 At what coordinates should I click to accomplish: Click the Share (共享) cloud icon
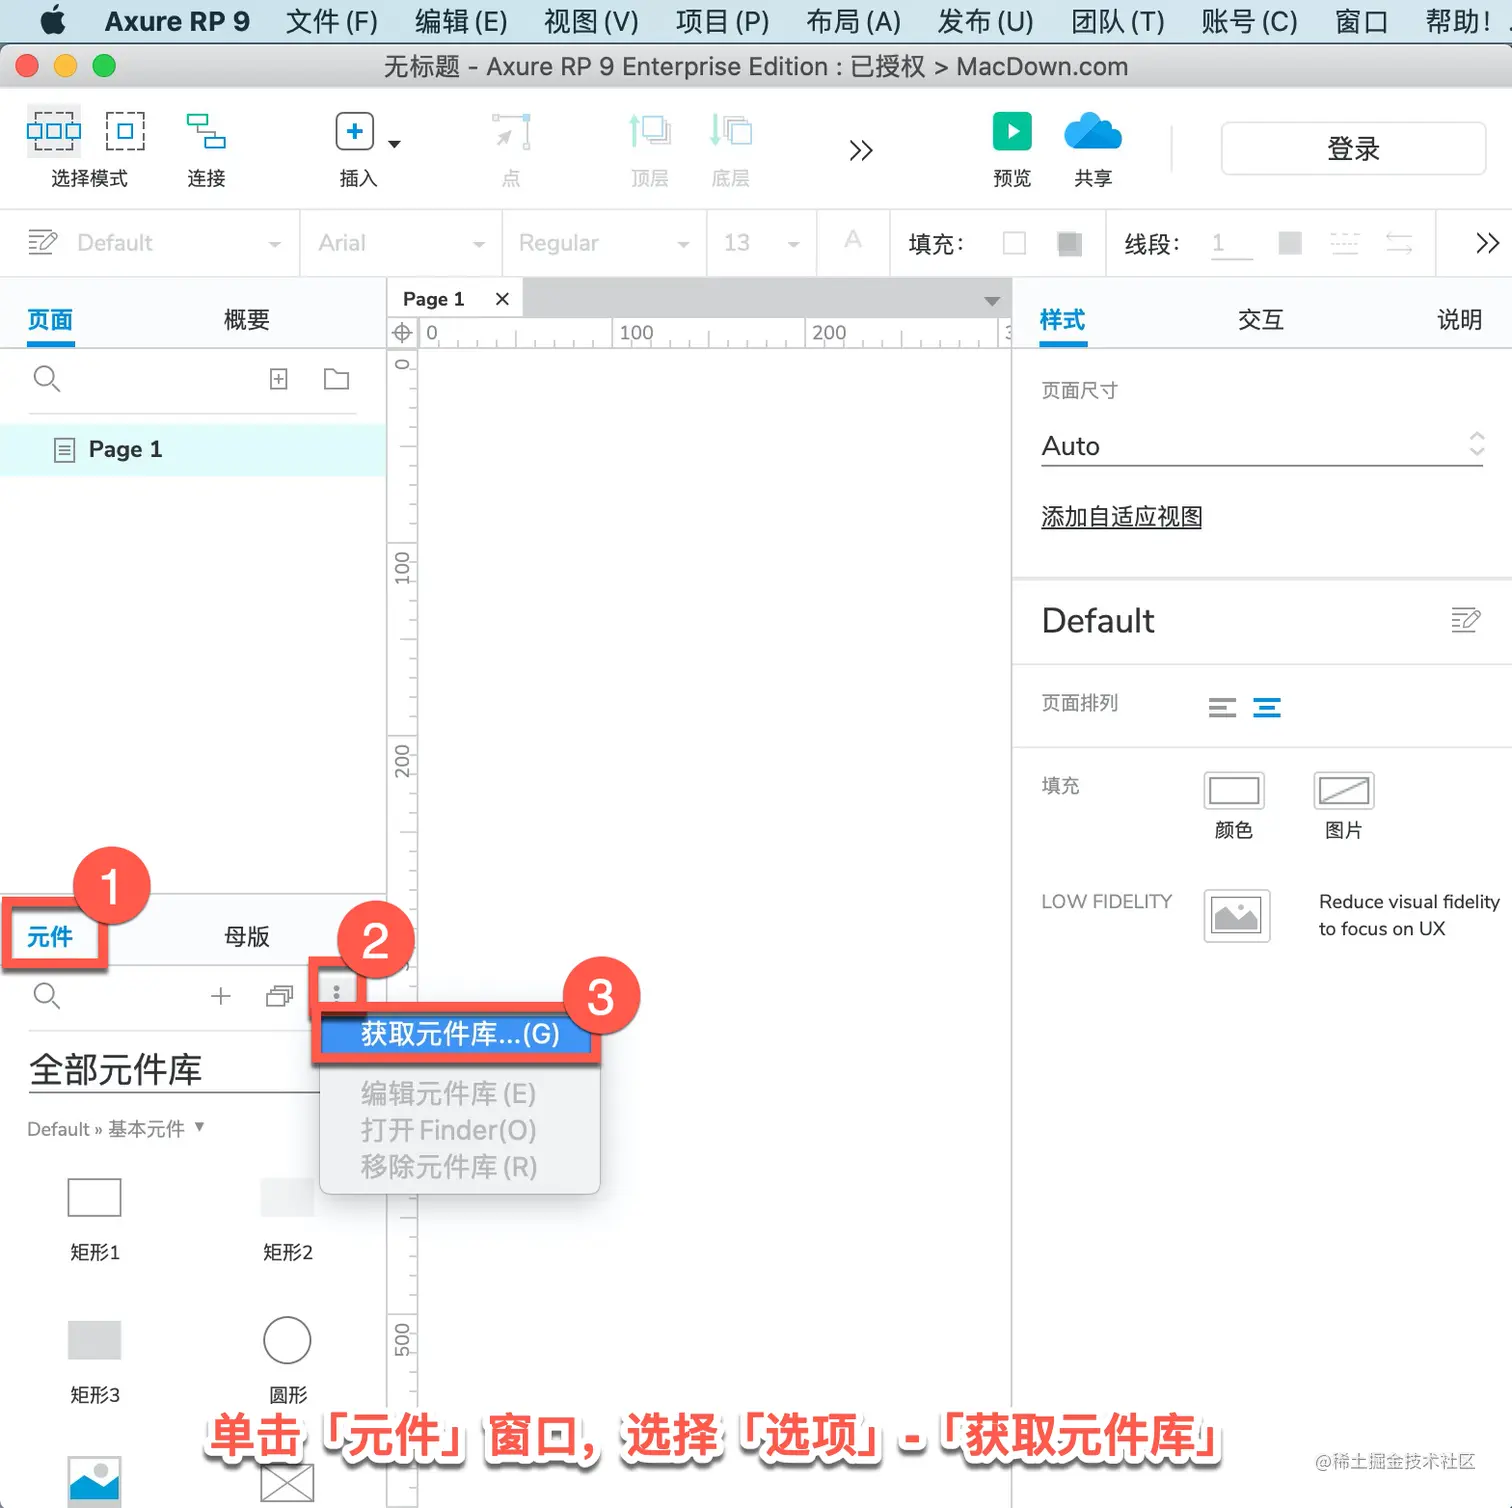click(x=1093, y=131)
